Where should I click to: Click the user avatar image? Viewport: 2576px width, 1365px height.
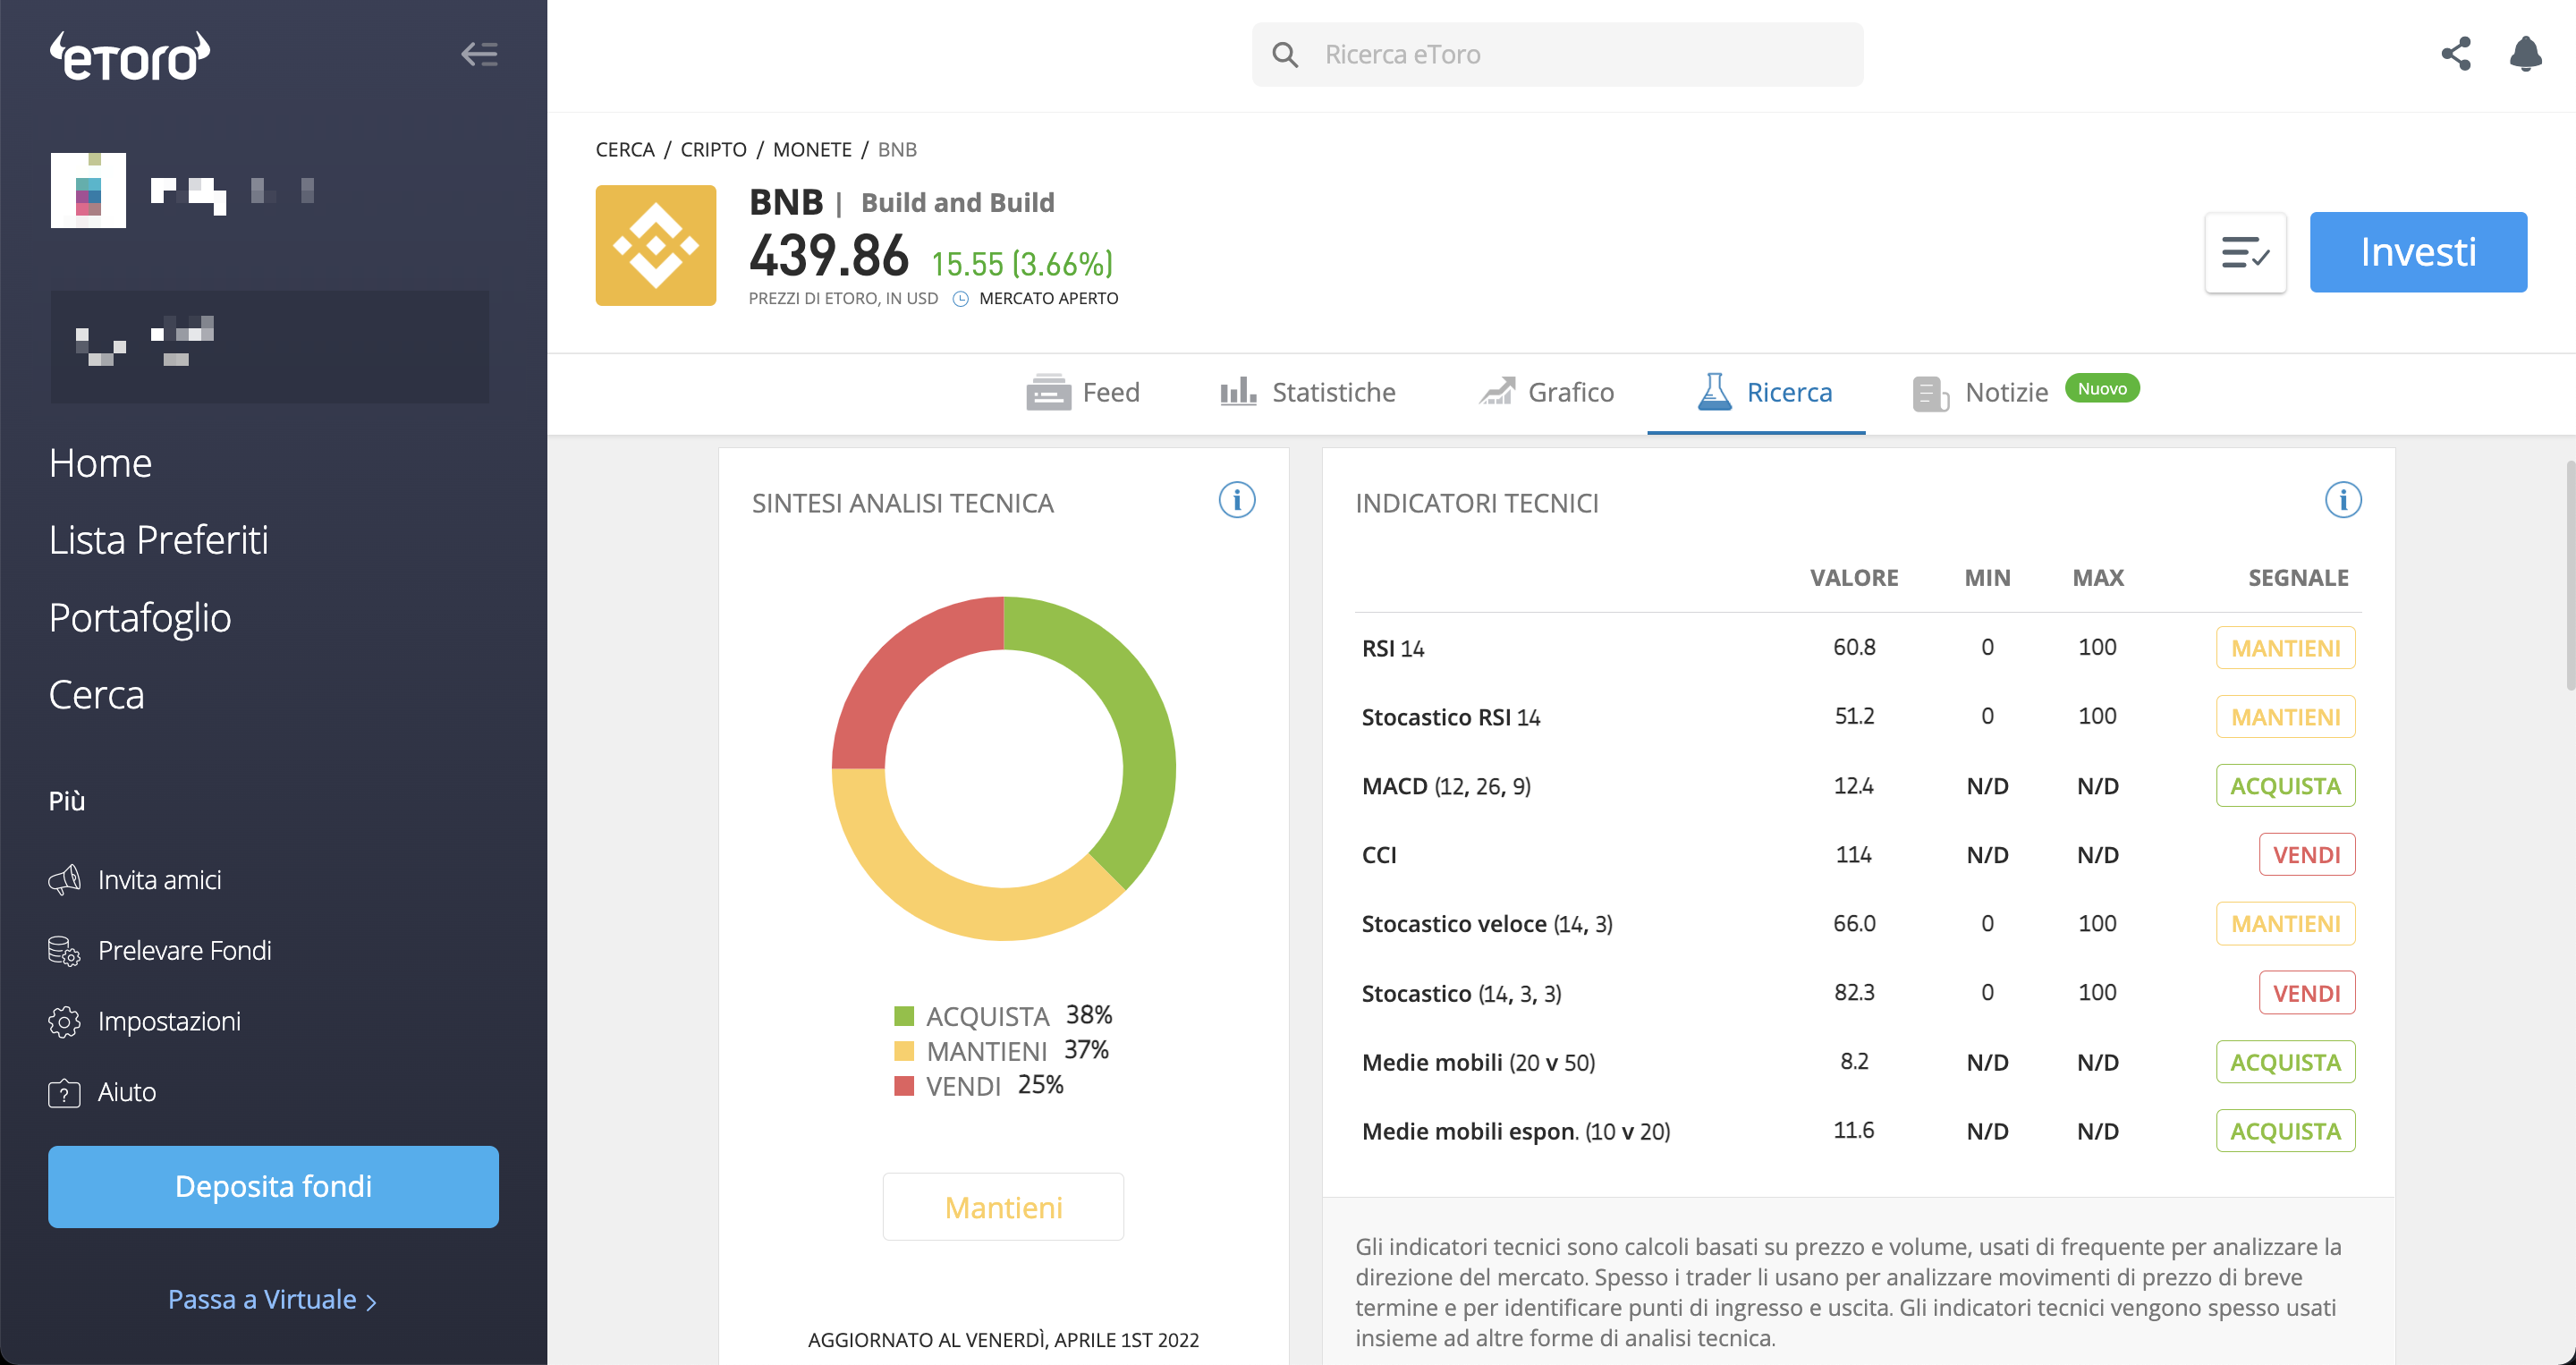click(88, 190)
